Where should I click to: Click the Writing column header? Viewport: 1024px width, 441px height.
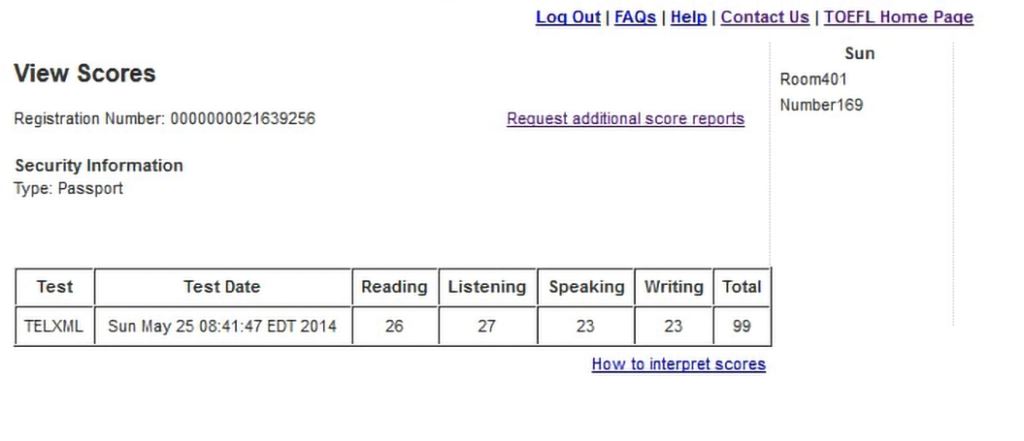coord(673,287)
